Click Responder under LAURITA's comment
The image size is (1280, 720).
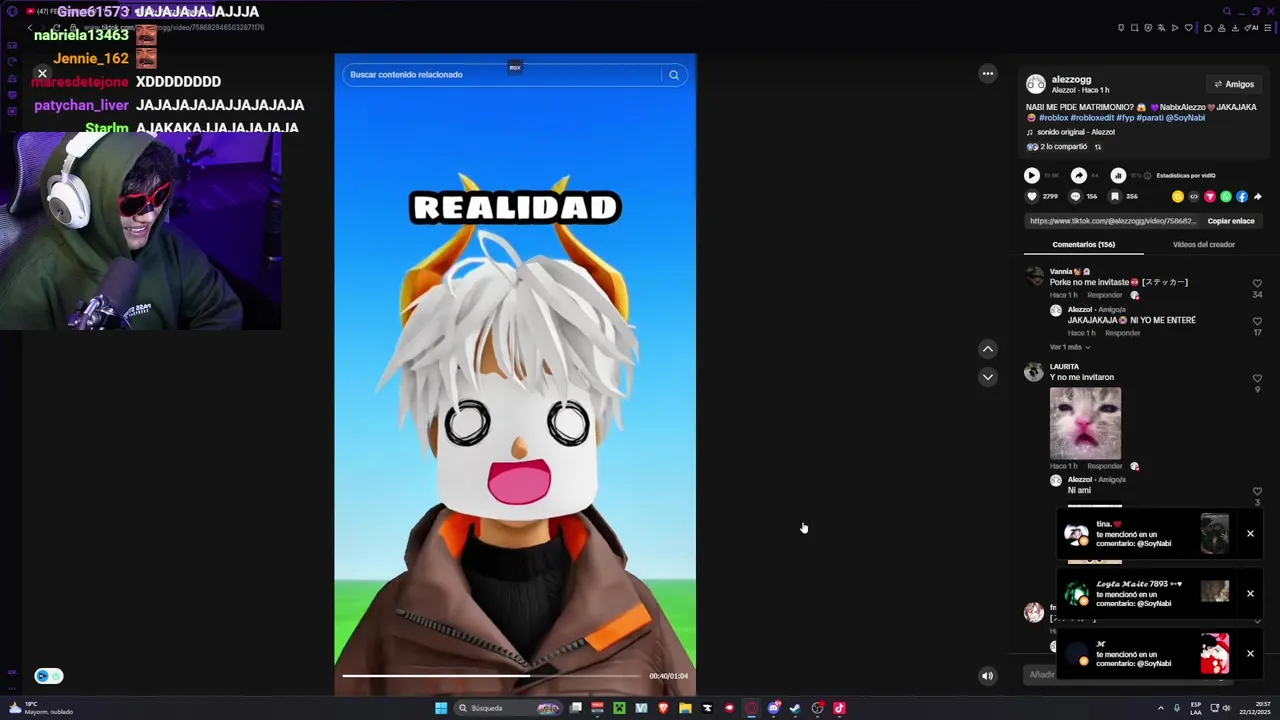click(x=1105, y=466)
